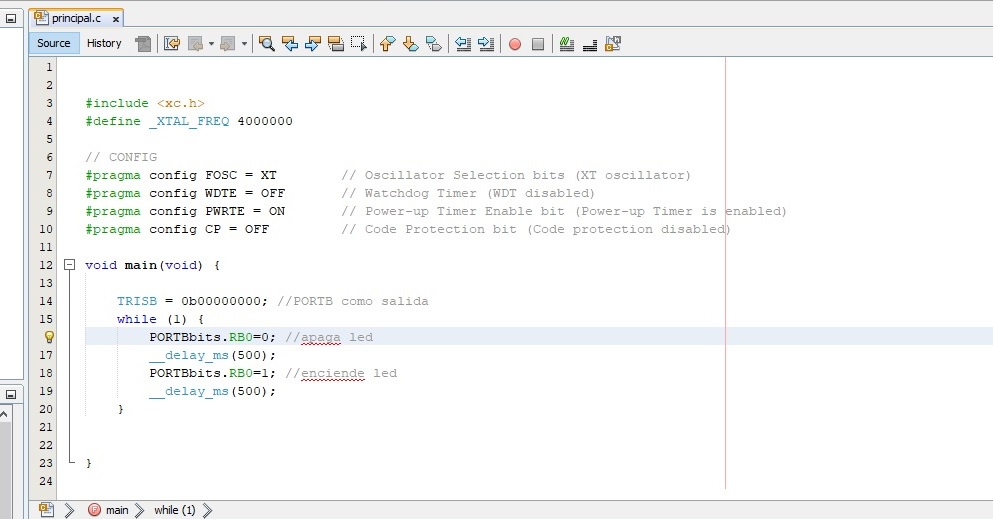The width and height of the screenshot is (993, 519).
Task: Toggle a bookmark on the current line
Action: pyautogui.click(x=434, y=44)
